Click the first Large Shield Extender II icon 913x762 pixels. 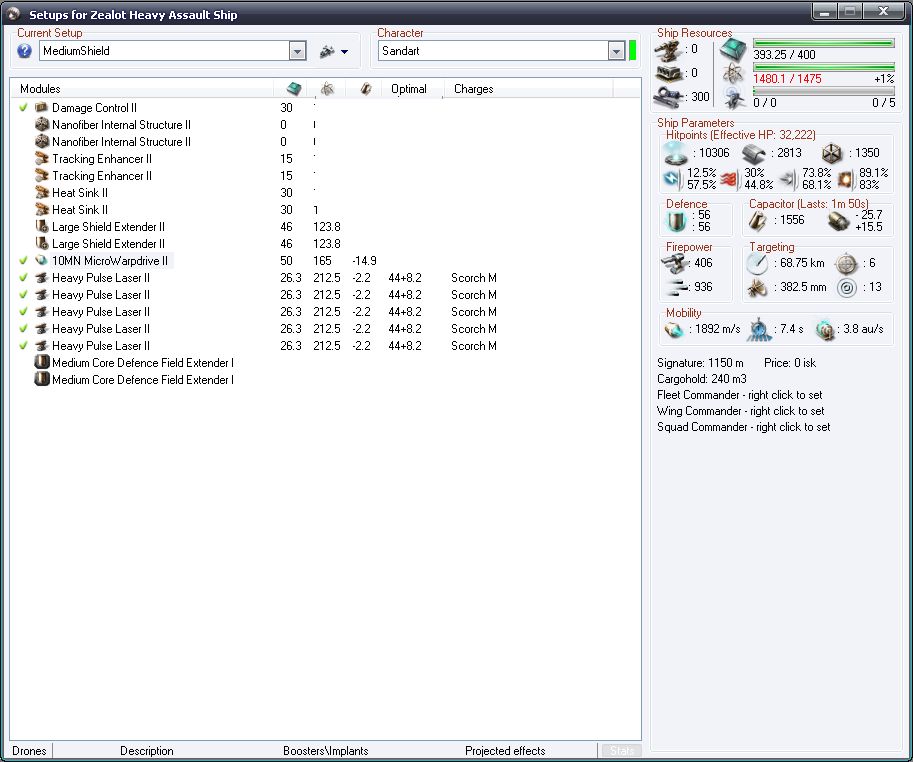tap(41, 226)
